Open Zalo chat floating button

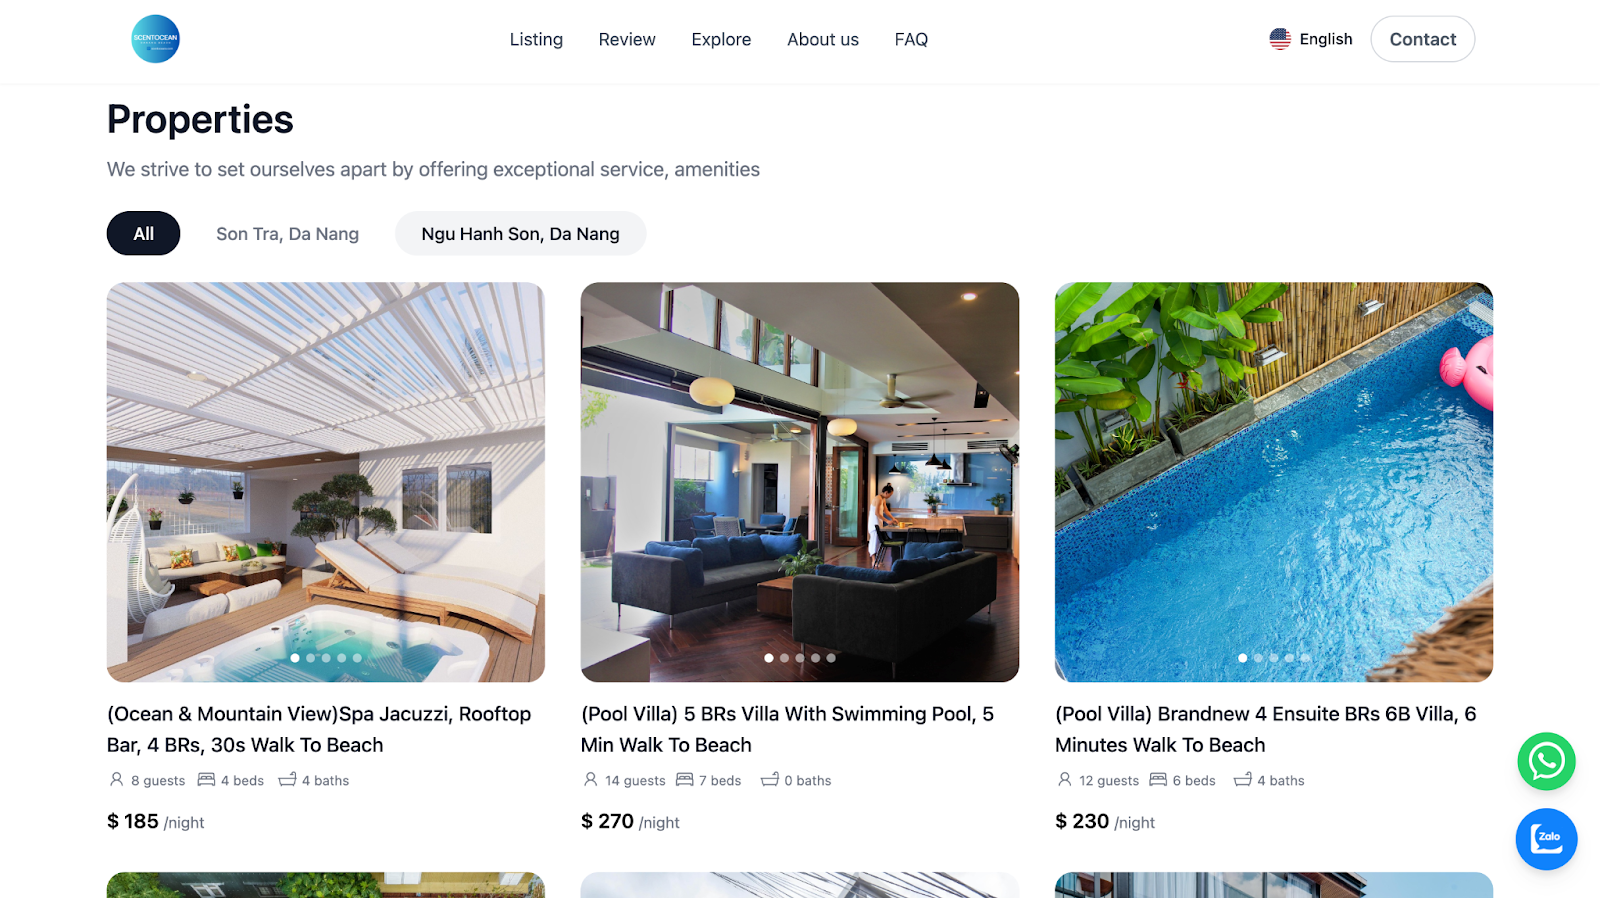(1546, 839)
